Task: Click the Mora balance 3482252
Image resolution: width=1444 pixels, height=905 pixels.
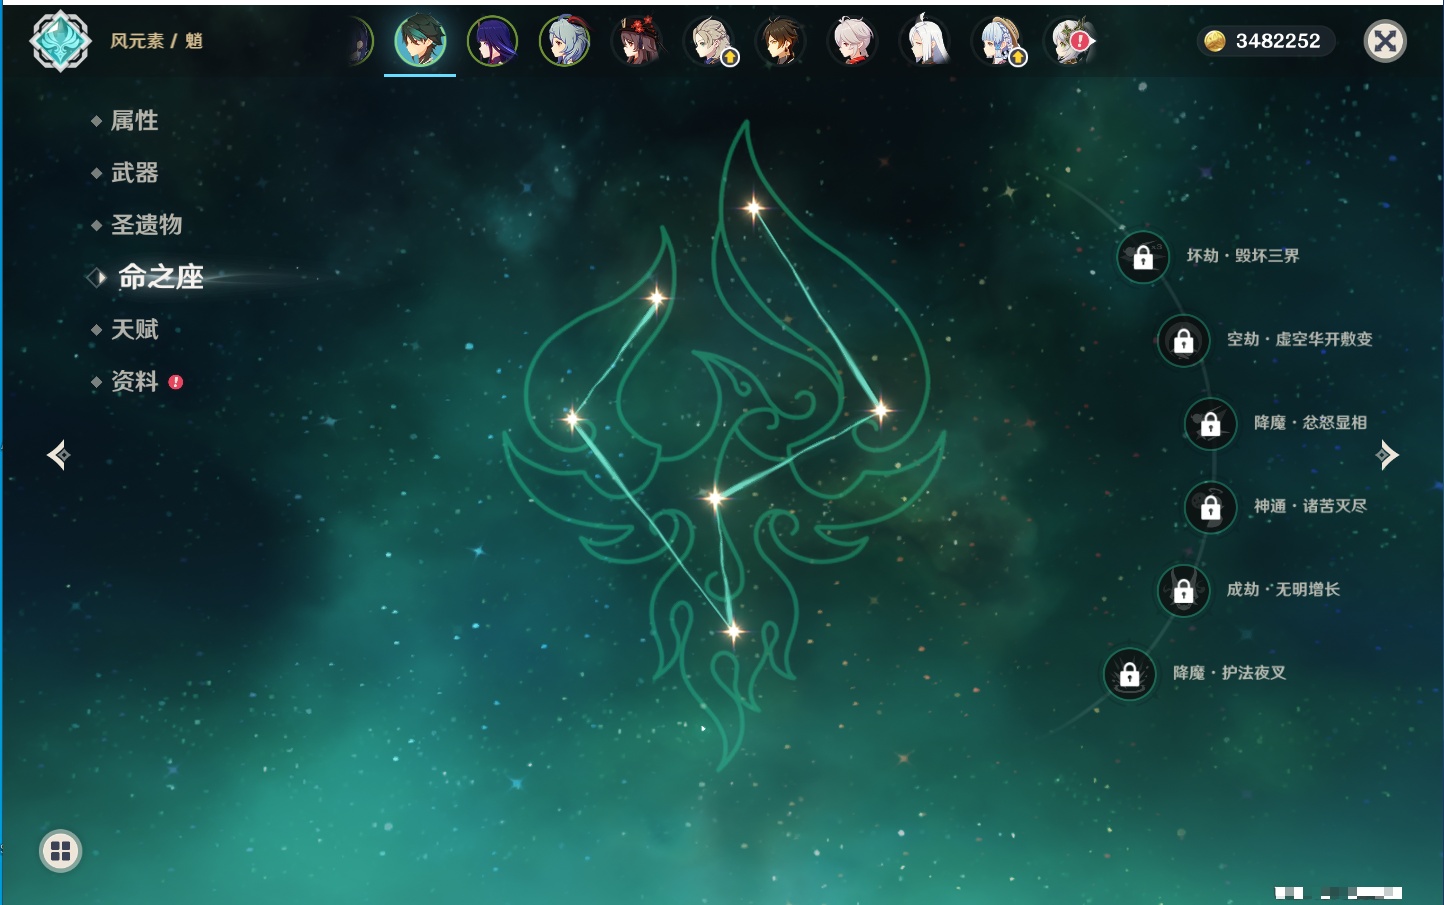Action: [x=1265, y=41]
